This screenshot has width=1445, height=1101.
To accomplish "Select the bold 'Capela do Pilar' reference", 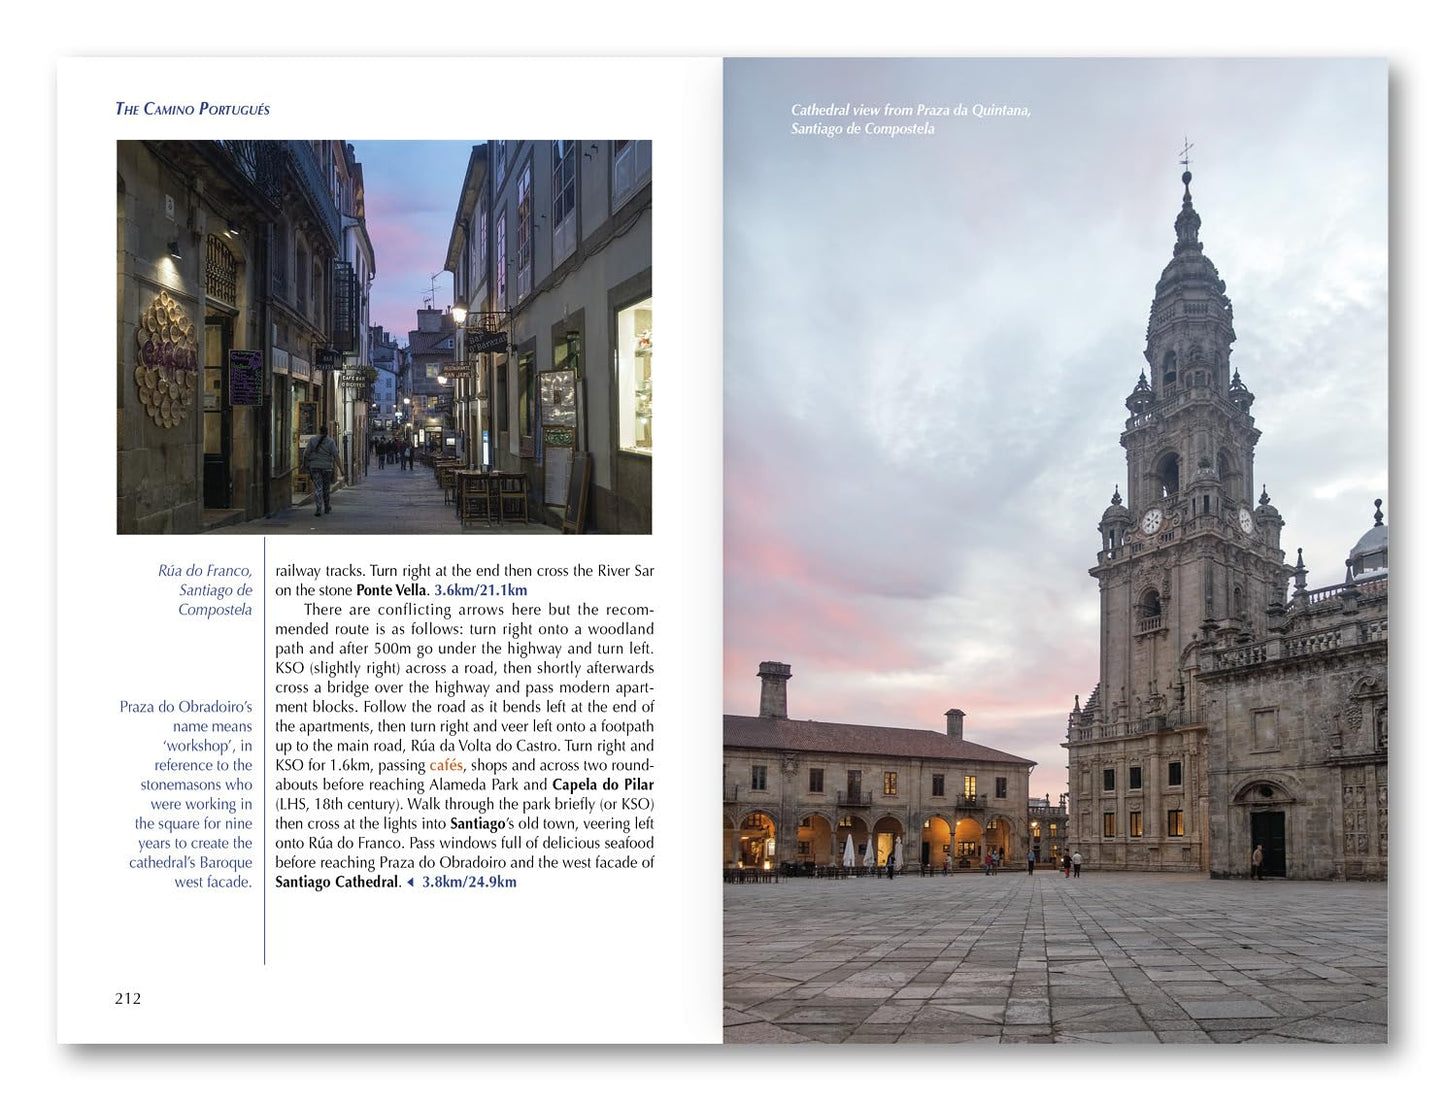I will [602, 785].
